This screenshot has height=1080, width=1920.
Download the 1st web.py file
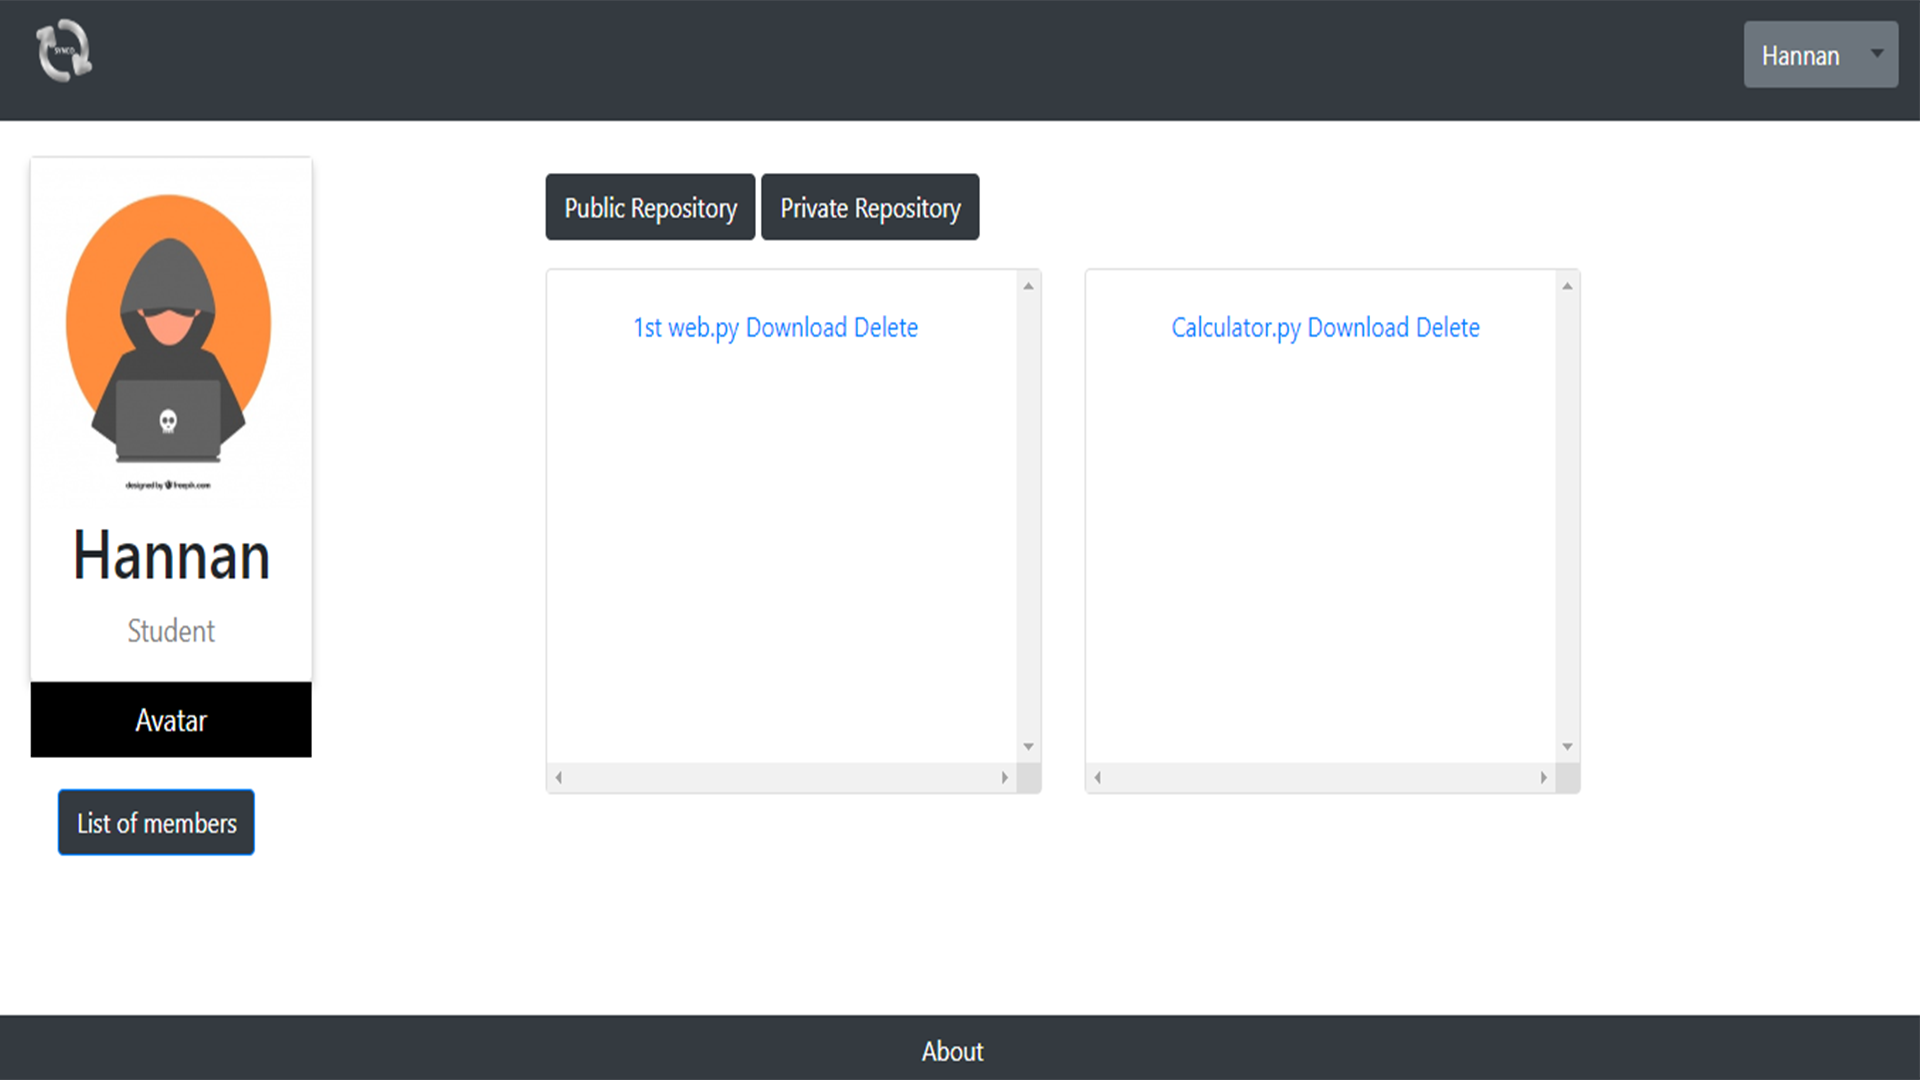point(796,328)
